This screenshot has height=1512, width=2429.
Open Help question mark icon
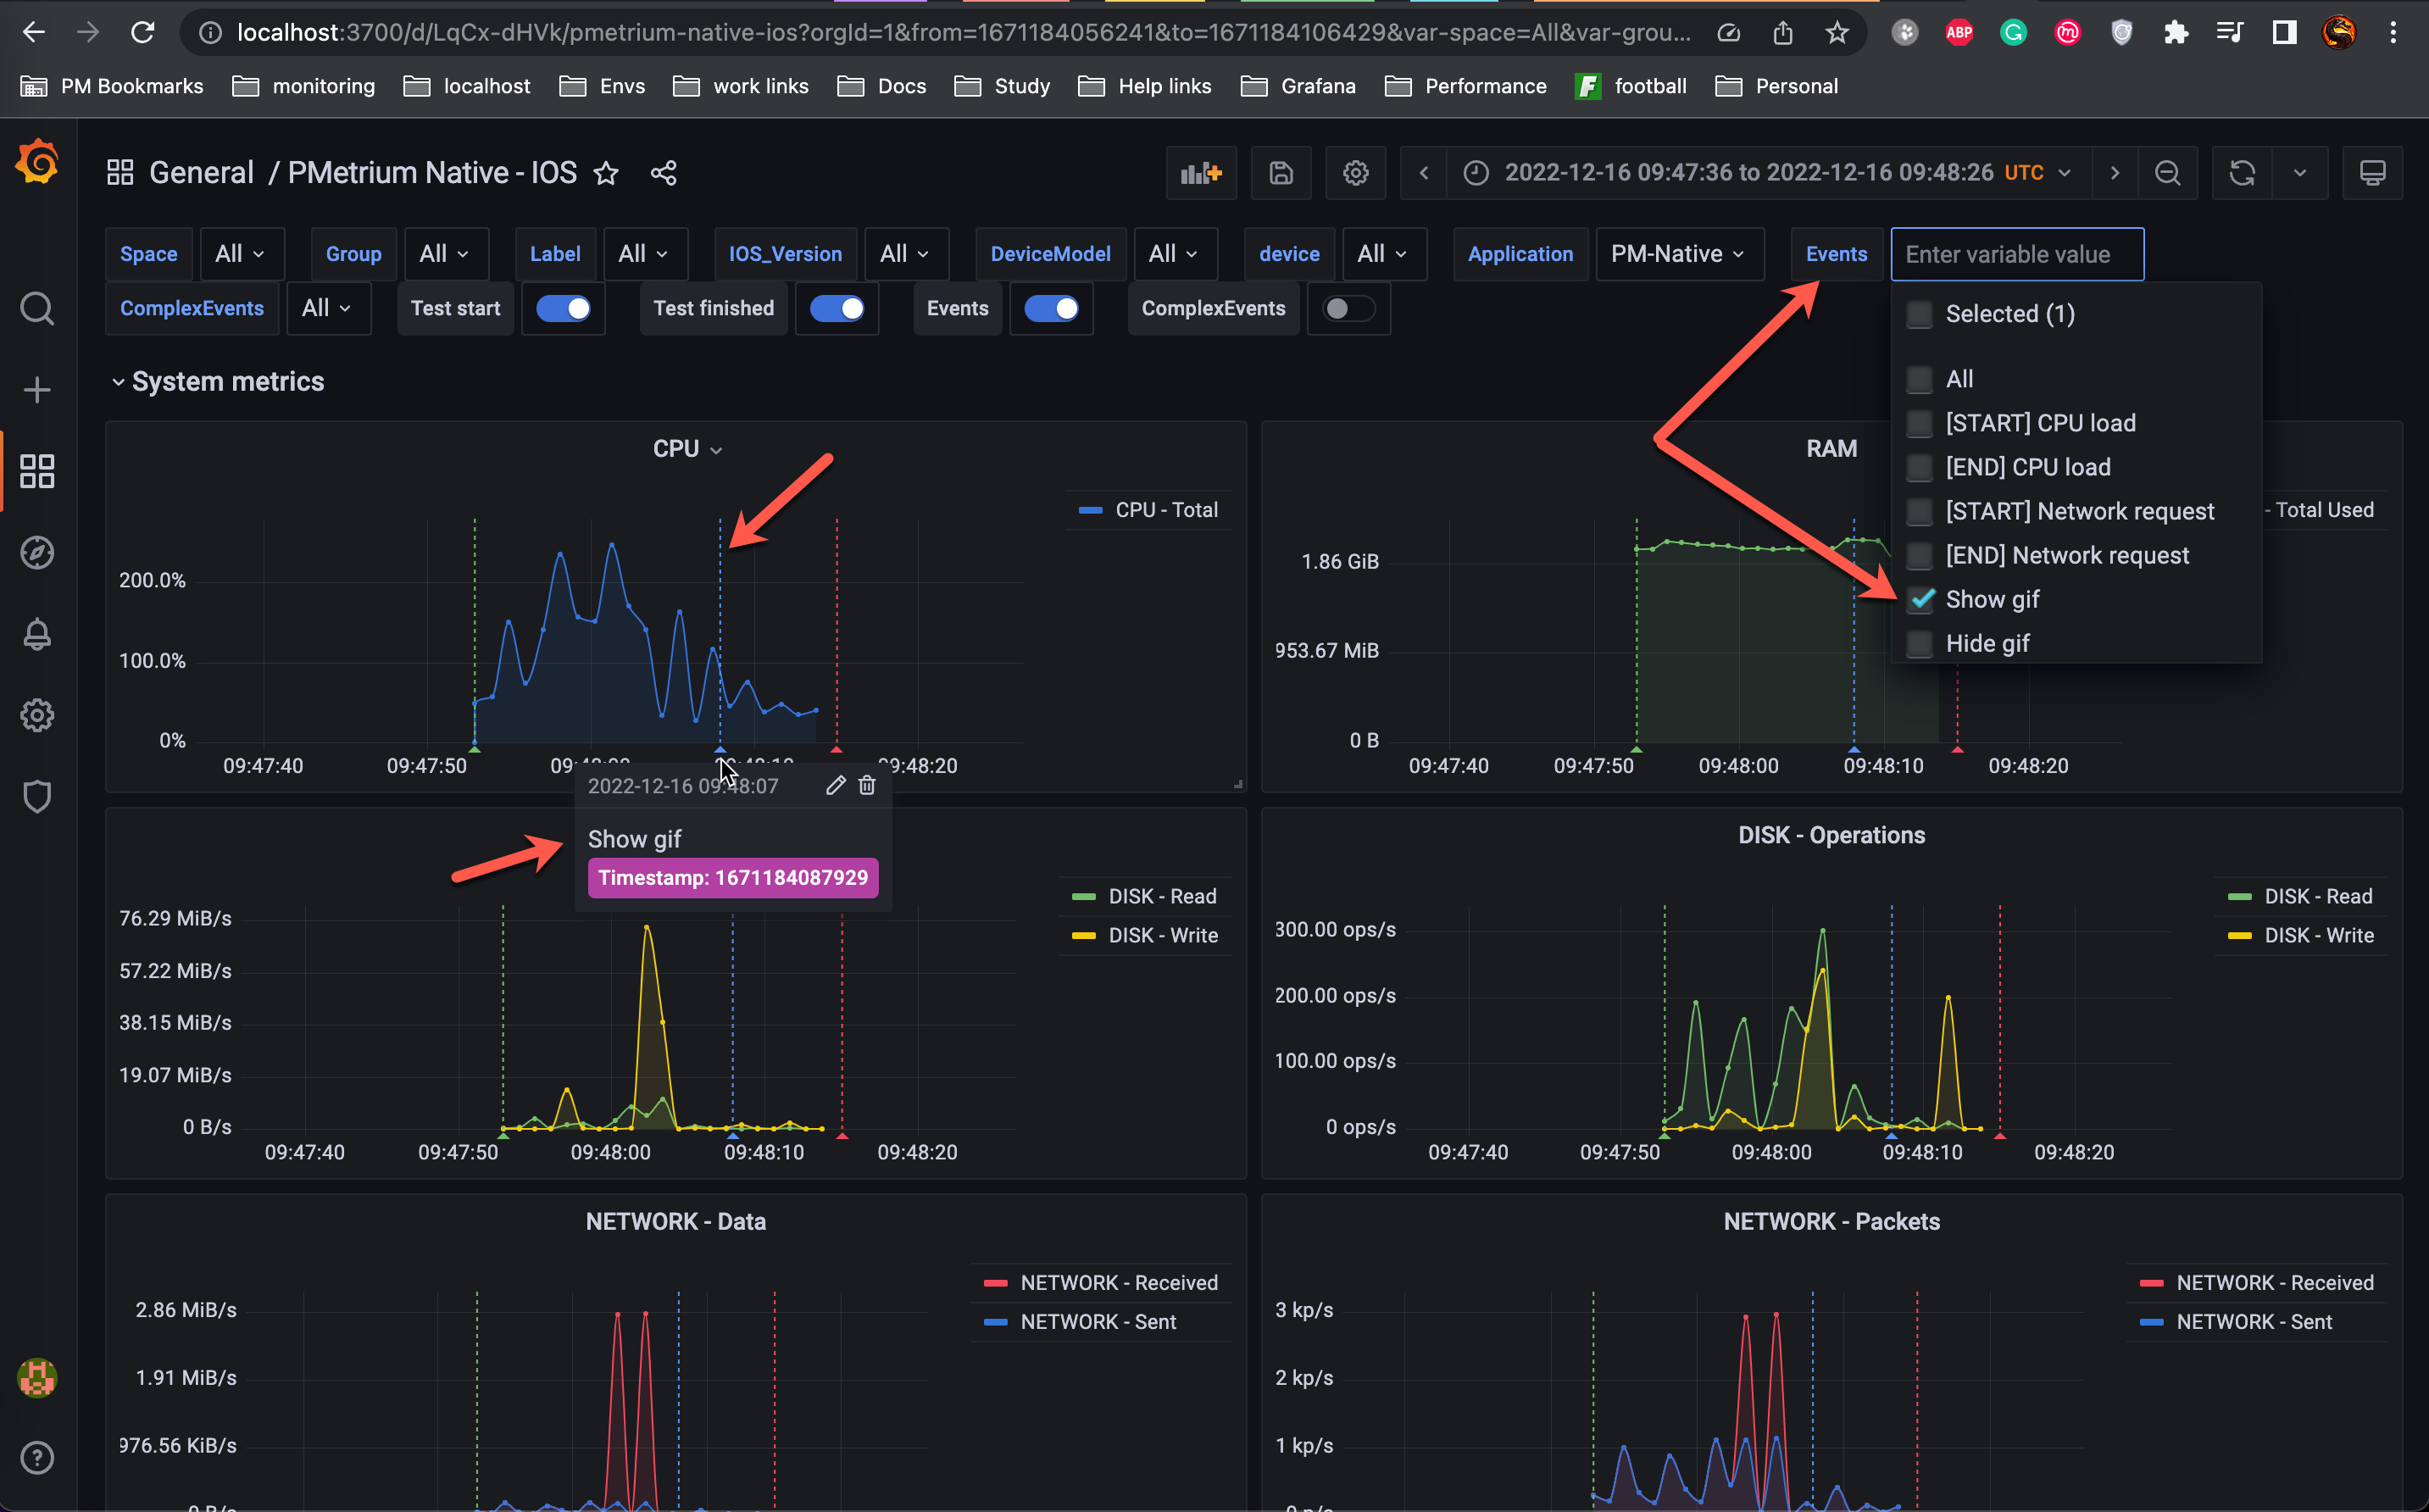(x=37, y=1458)
